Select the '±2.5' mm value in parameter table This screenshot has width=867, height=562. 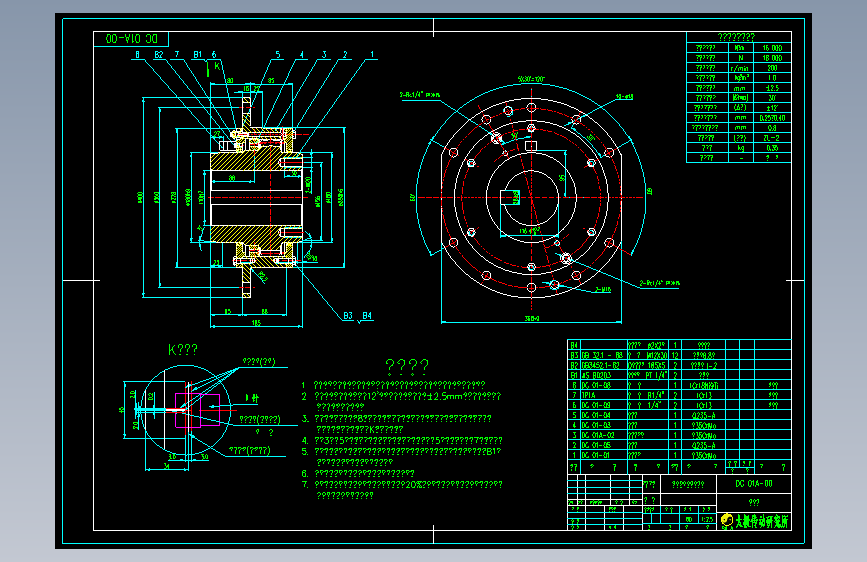click(x=772, y=88)
